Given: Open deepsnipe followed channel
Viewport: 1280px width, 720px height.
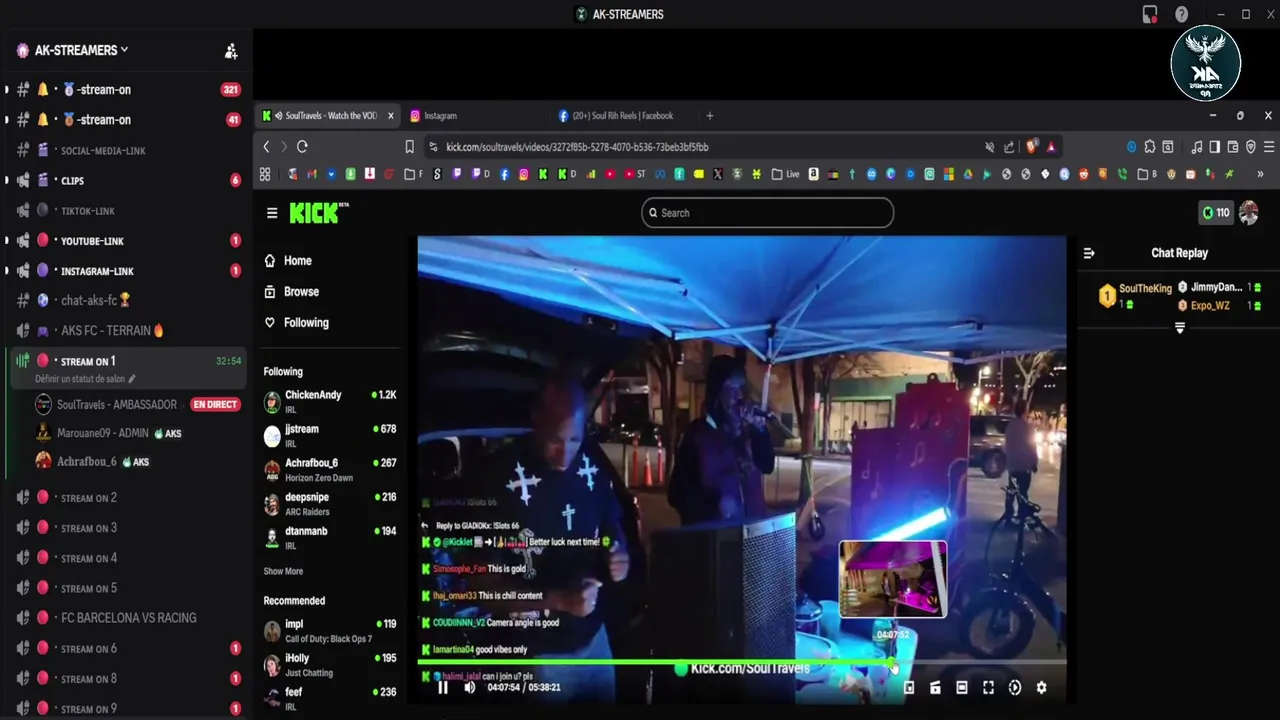Looking at the screenshot, I should tap(330, 503).
